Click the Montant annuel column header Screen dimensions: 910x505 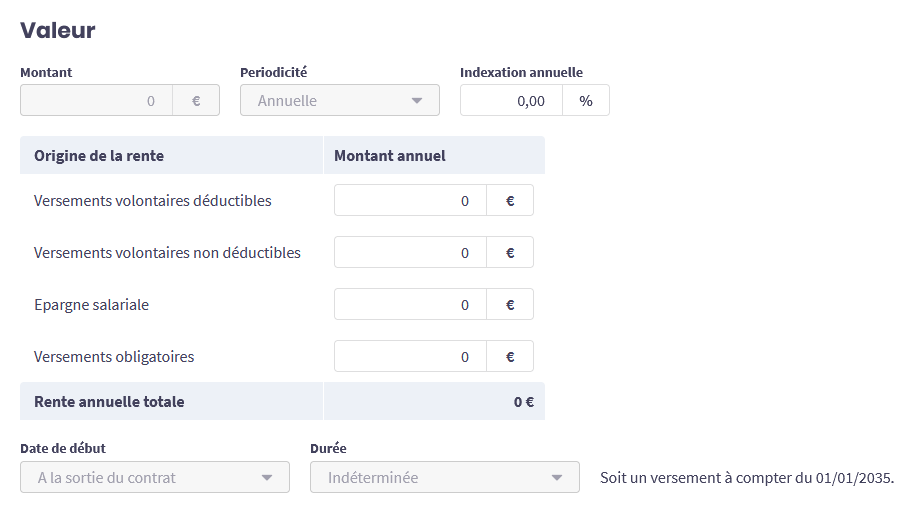[390, 155]
